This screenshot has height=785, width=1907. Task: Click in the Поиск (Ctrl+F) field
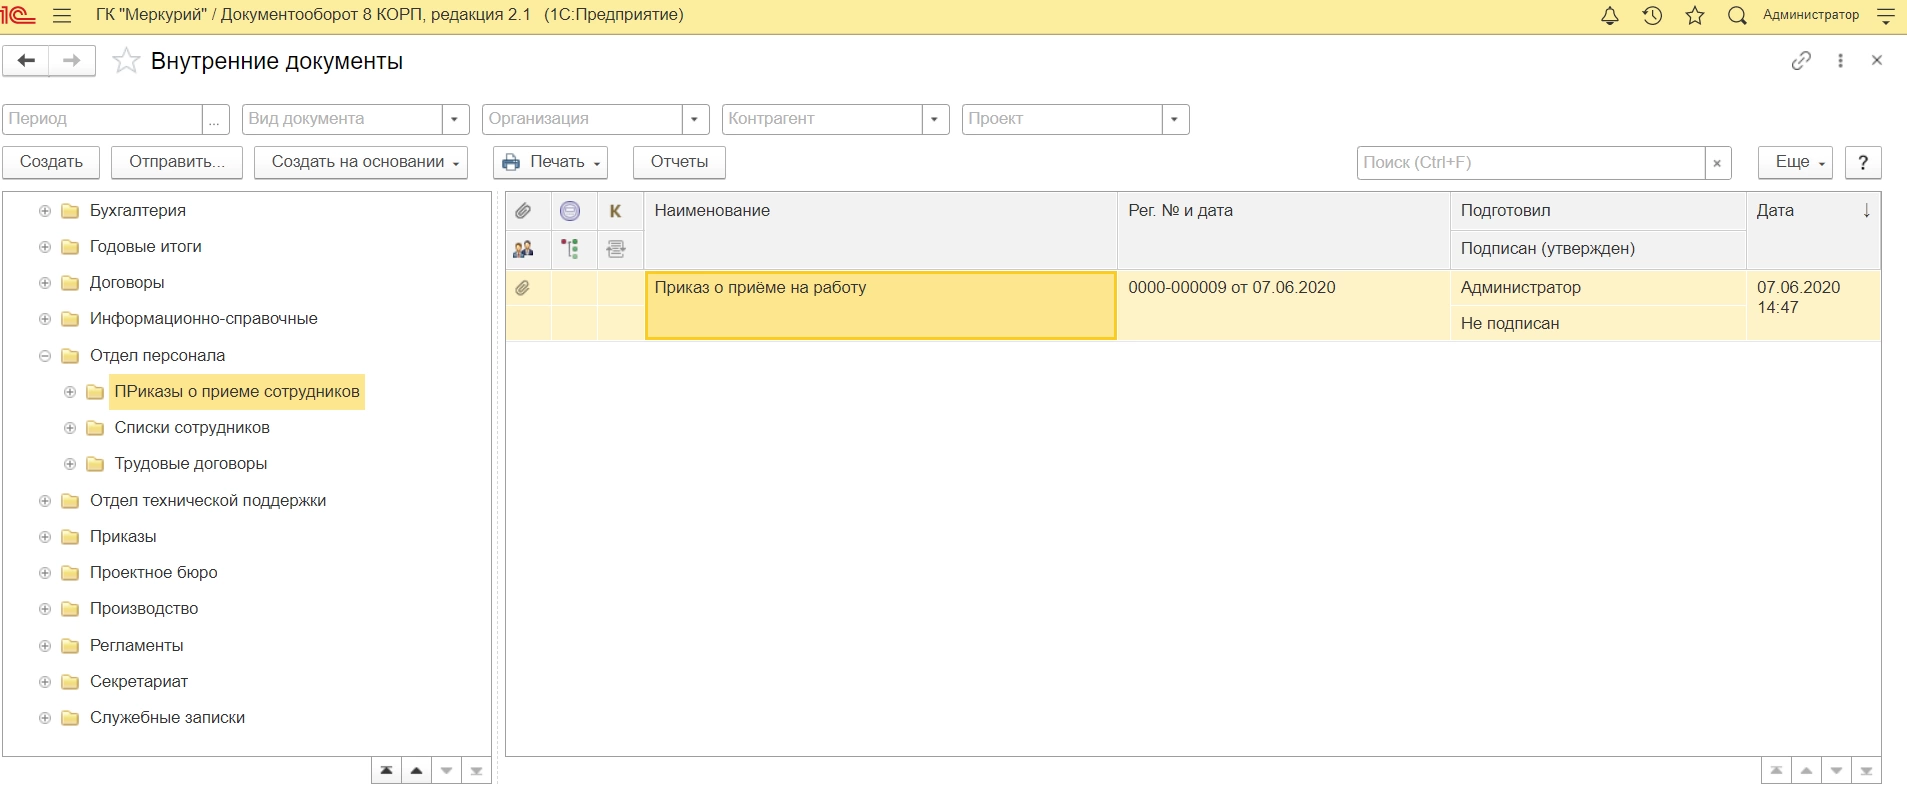tap(1531, 163)
